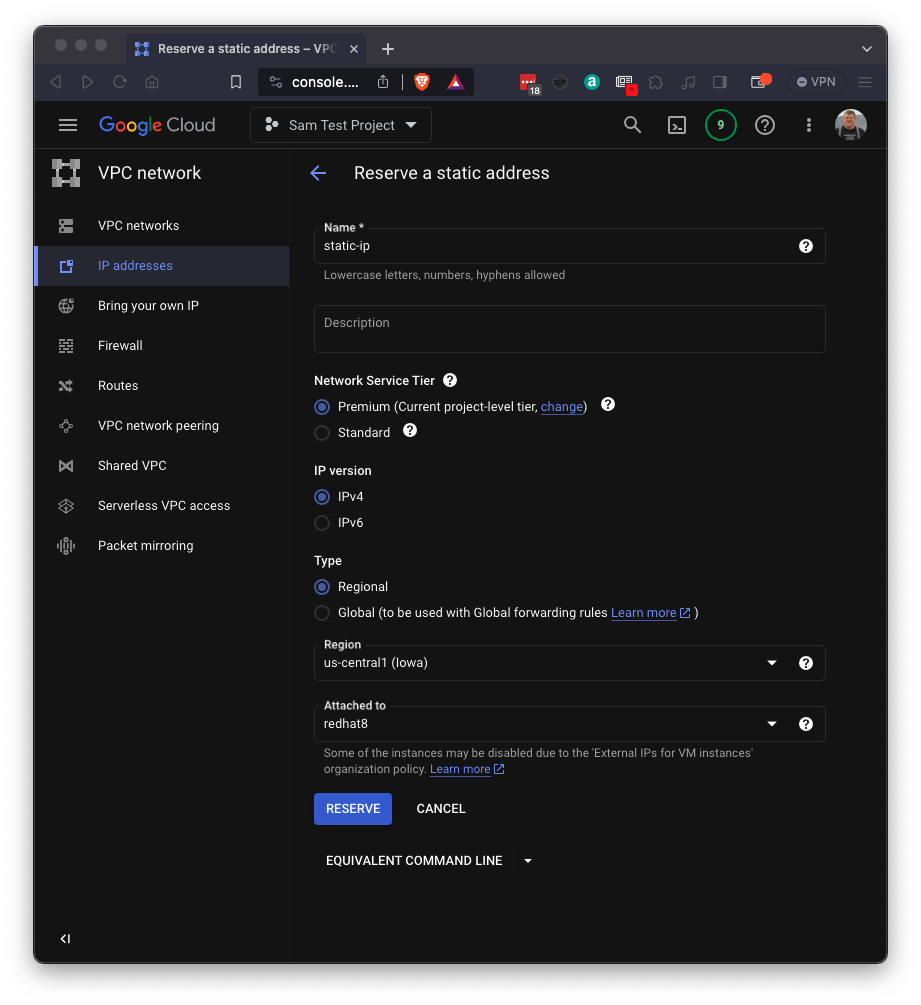Open Routes in sidebar

click(x=162, y=386)
